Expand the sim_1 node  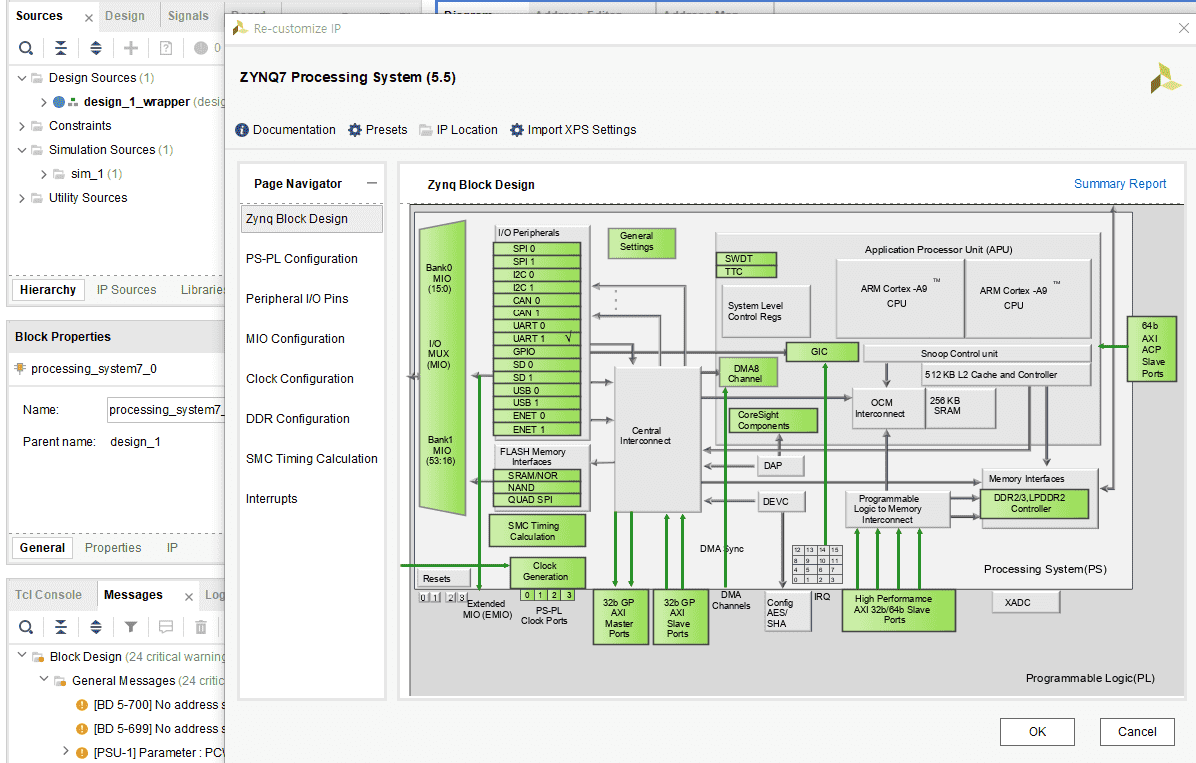click(43, 174)
